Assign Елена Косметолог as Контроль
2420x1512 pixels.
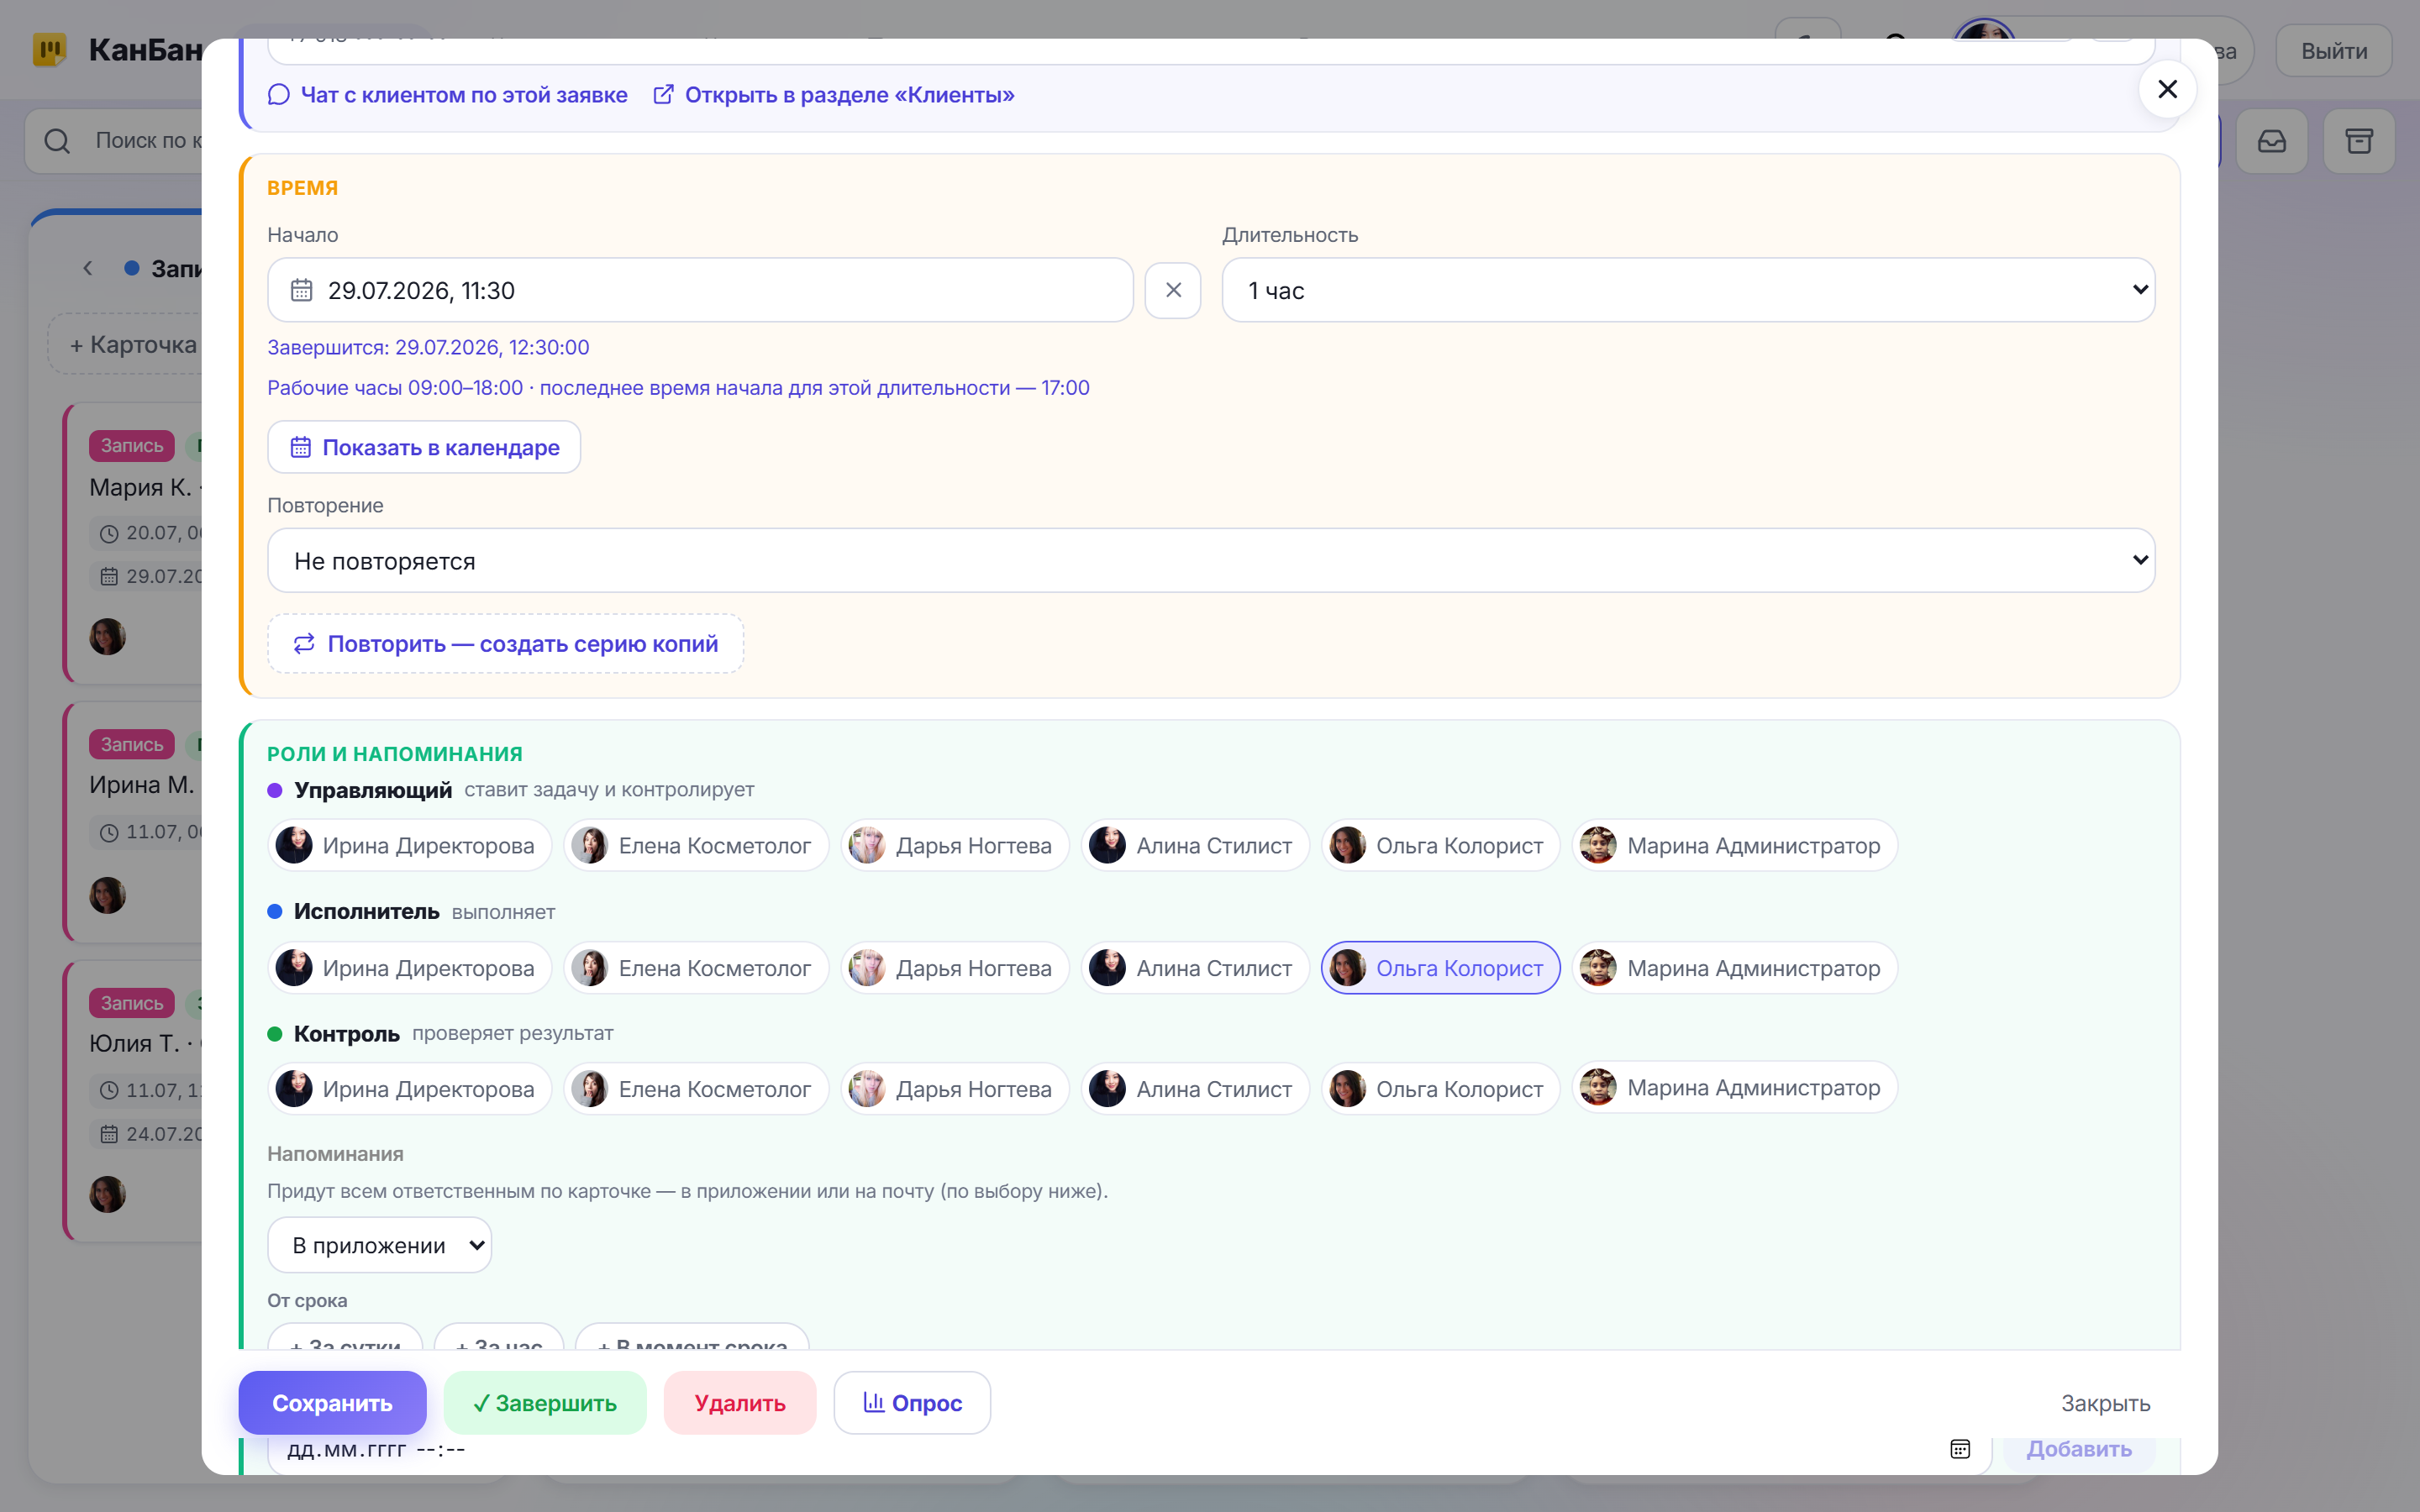(x=696, y=1089)
